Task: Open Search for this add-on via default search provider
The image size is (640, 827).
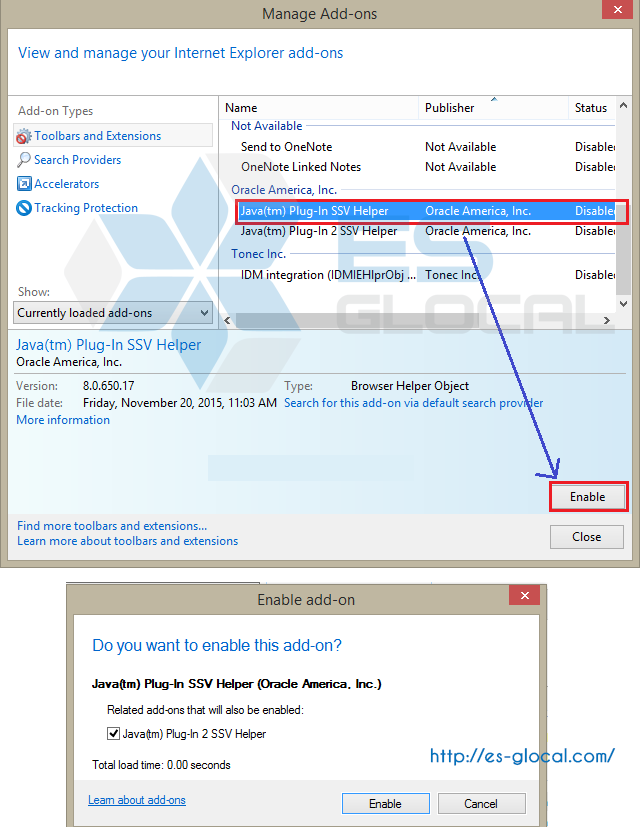Action: coord(413,403)
